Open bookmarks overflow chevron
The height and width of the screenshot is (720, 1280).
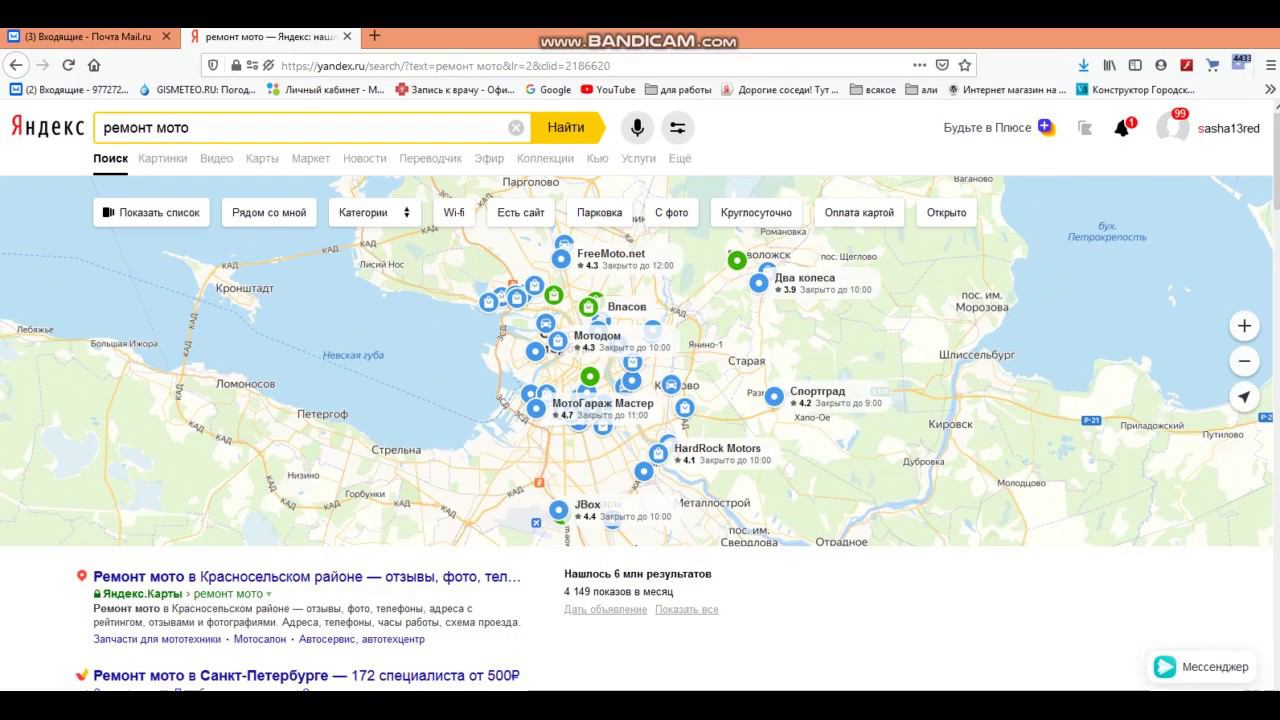(1270, 89)
